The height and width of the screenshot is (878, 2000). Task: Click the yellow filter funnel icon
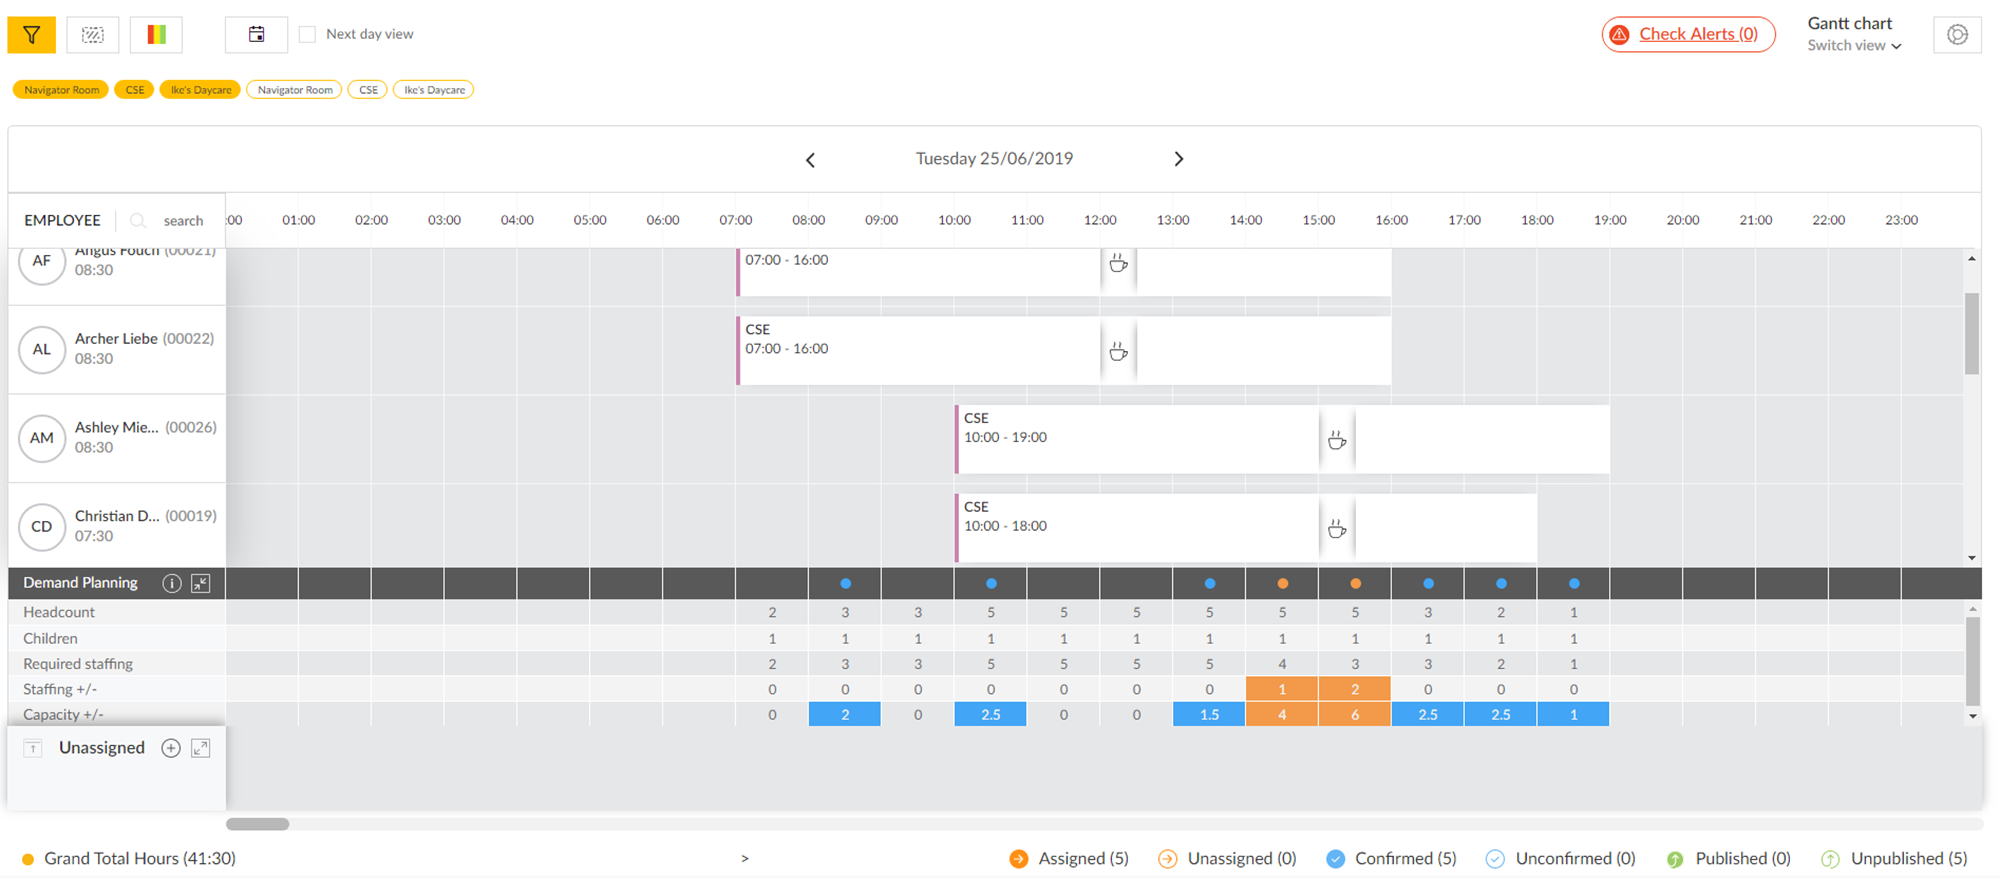[32, 35]
